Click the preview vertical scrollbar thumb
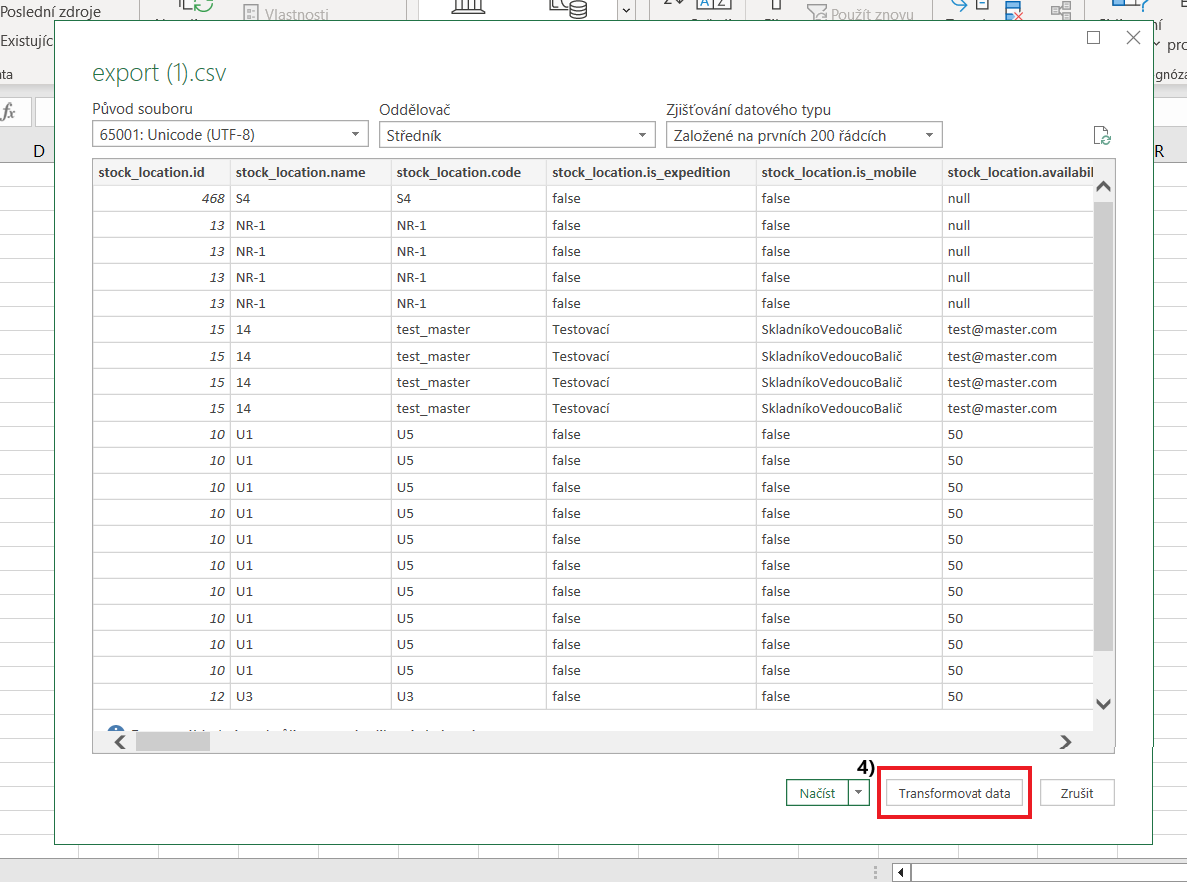This screenshot has height=882, width=1187. coord(1104,425)
